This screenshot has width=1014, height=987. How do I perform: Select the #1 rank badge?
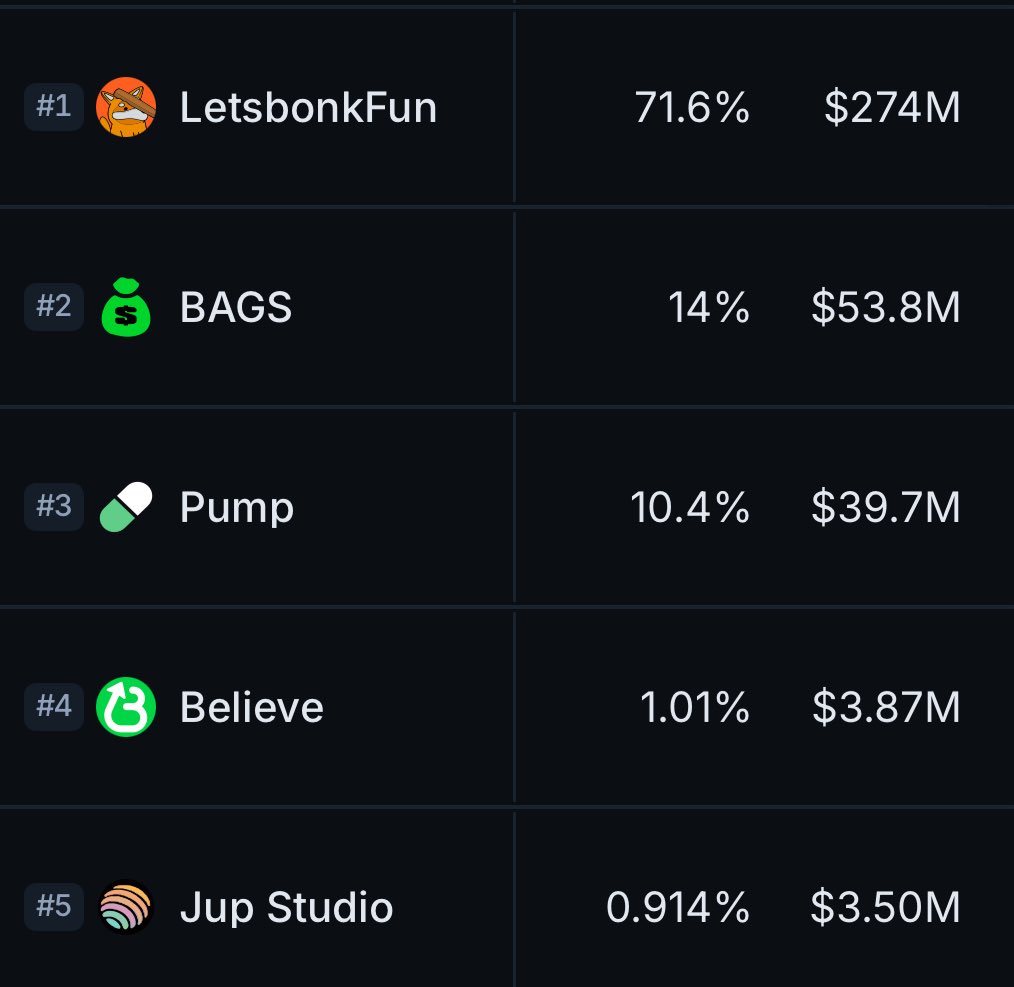(x=54, y=107)
